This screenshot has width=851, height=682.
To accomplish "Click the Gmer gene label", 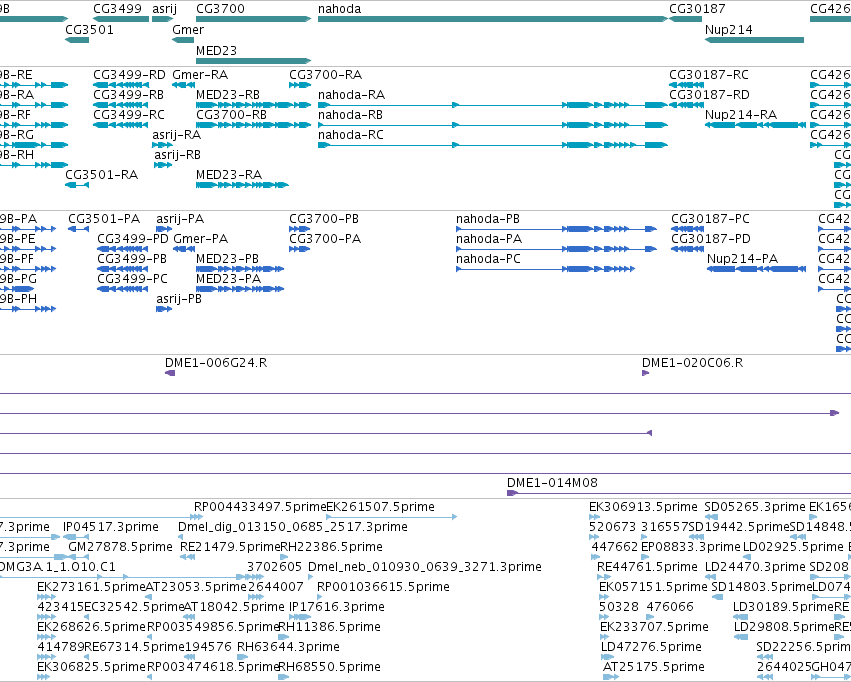I will click(x=188, y=30).
